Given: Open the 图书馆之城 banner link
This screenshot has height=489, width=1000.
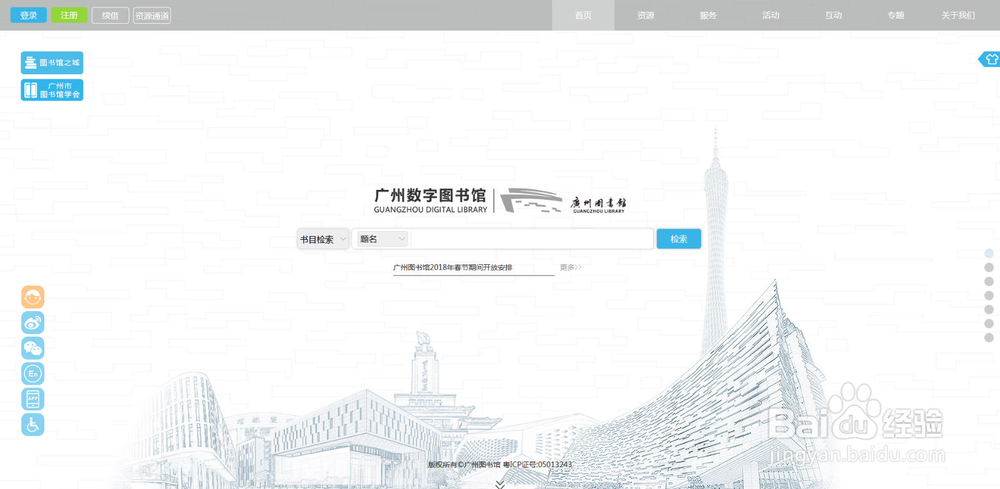Looking at the screenshot, I should (52, 62).
